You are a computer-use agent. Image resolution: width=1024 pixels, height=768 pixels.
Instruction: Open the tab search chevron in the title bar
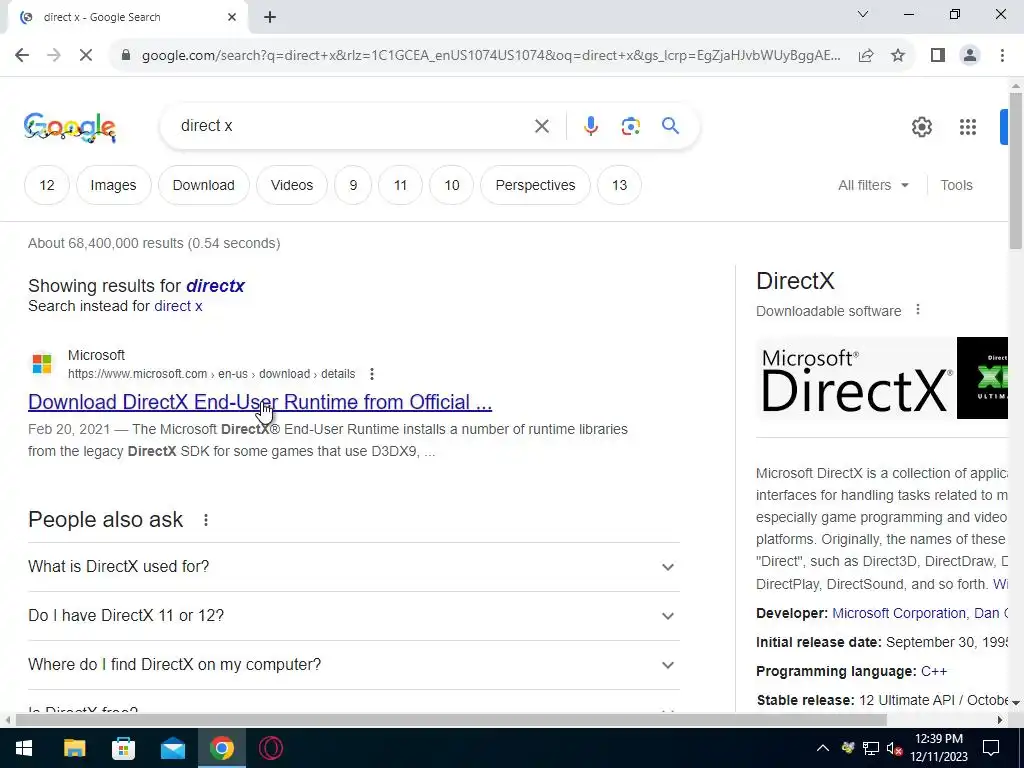pos(863,14)
